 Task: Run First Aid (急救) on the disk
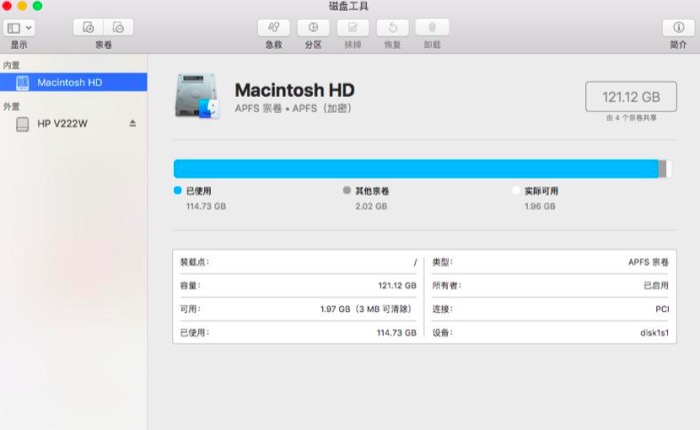tap(274, 28)
